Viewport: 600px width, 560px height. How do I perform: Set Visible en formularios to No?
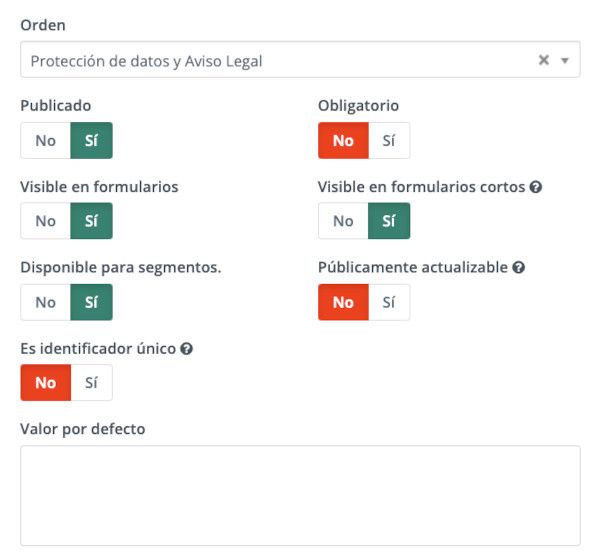tap(46, 221)
